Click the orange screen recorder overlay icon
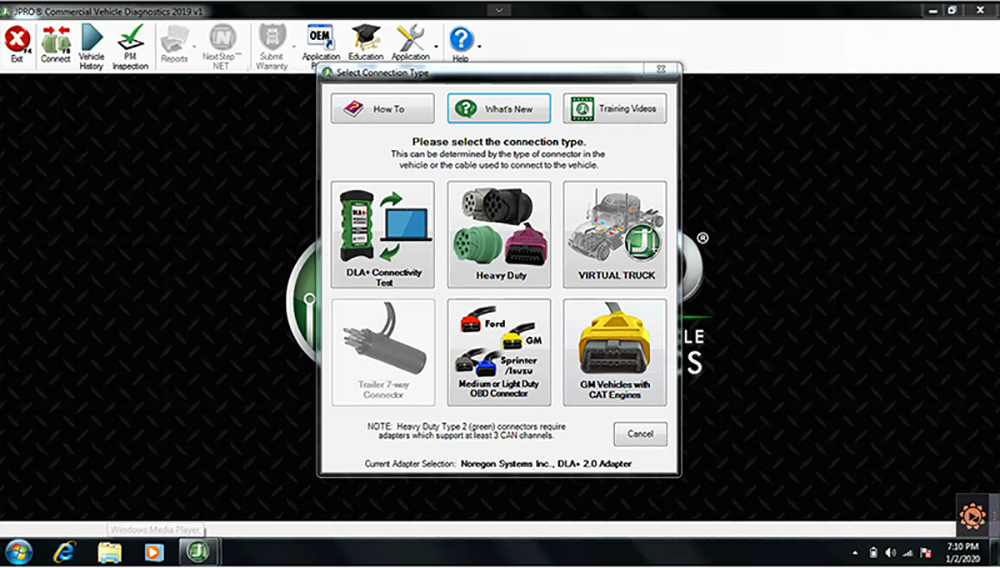Screen dimensions: 1000x568 tap(972, 516)
